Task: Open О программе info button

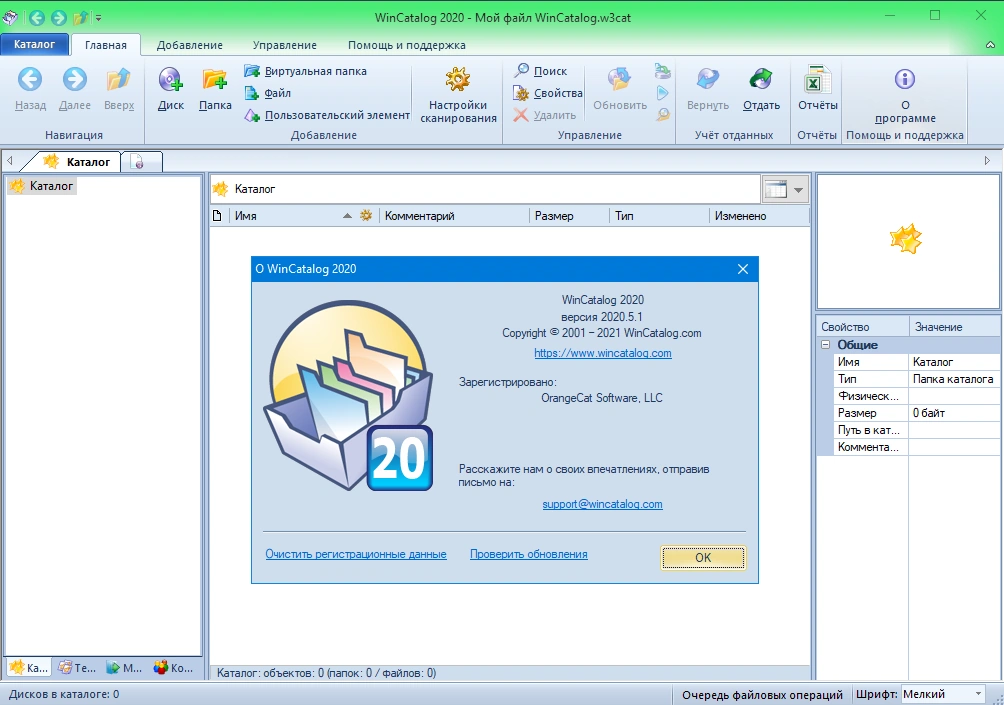Action: 905,94
